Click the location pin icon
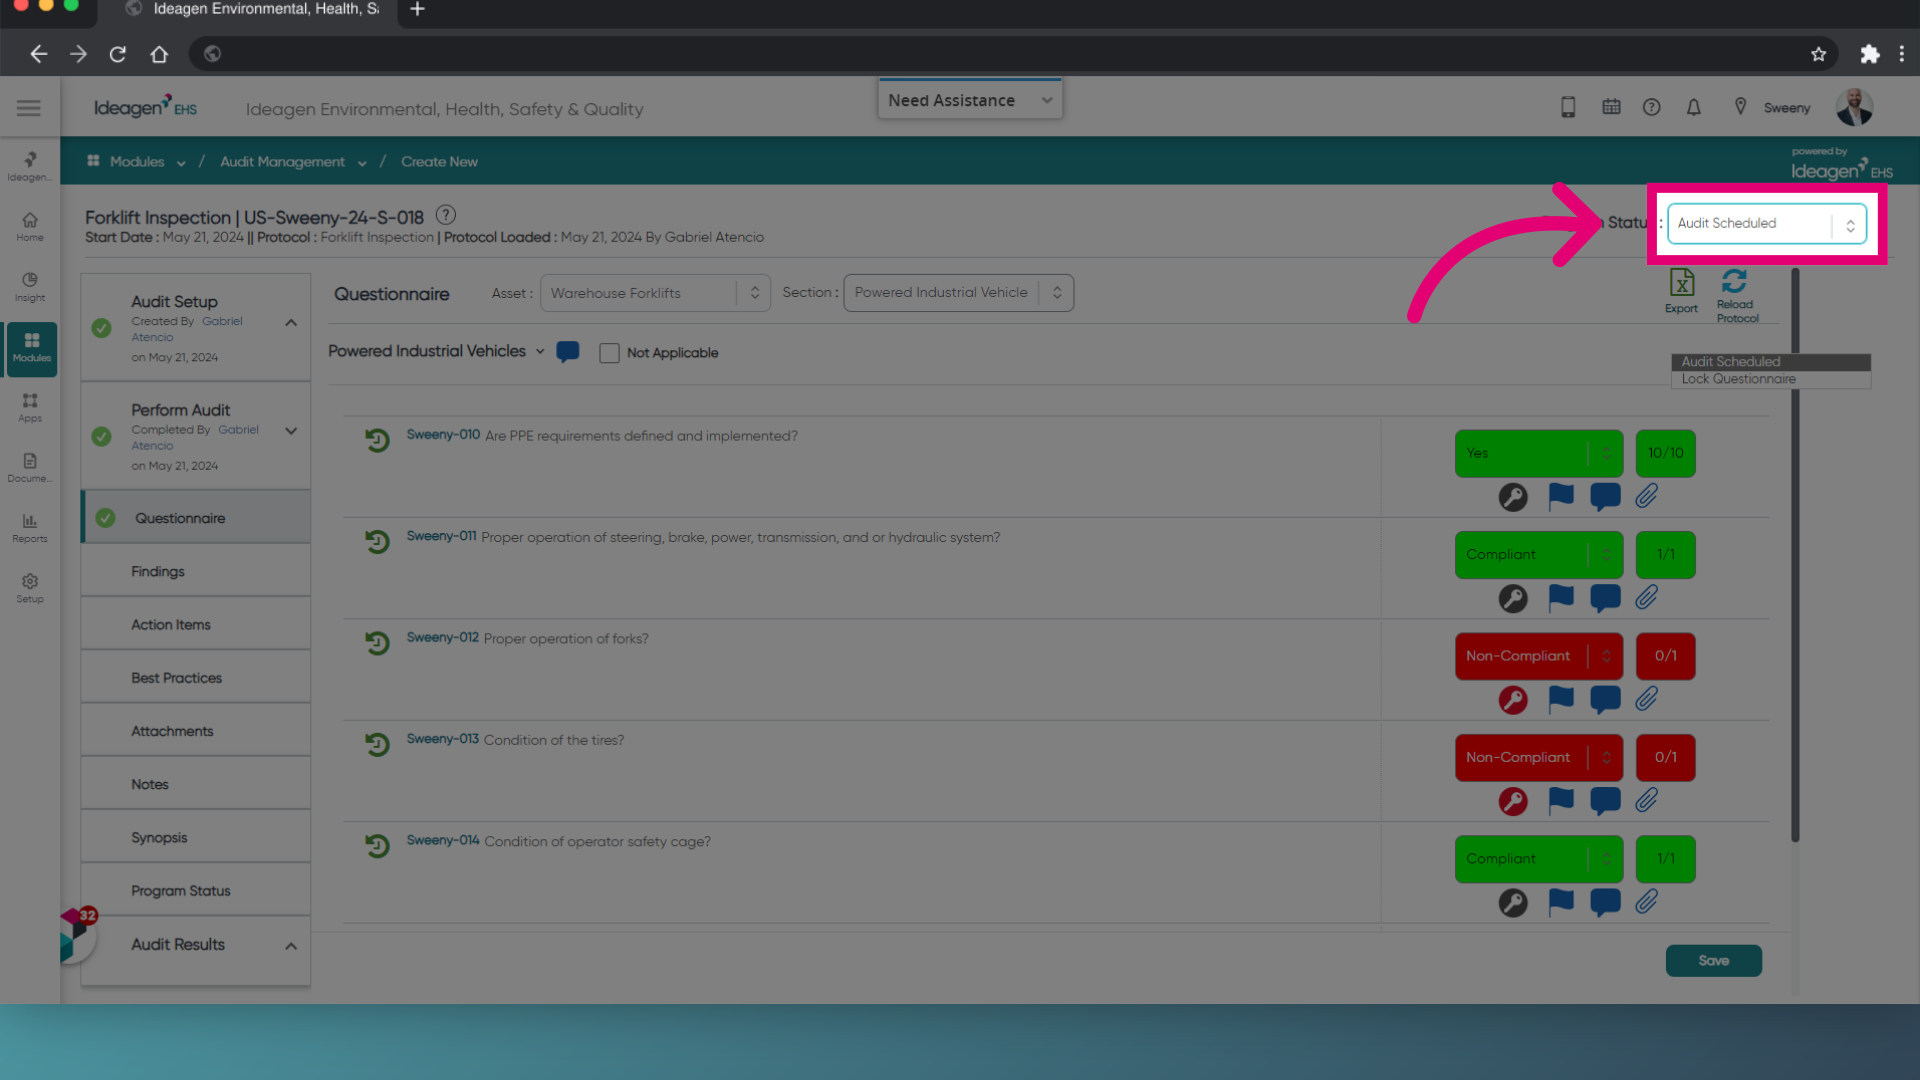Image resolution: width=1920 pixels, height=1080 pixels. pos(1740,107)
